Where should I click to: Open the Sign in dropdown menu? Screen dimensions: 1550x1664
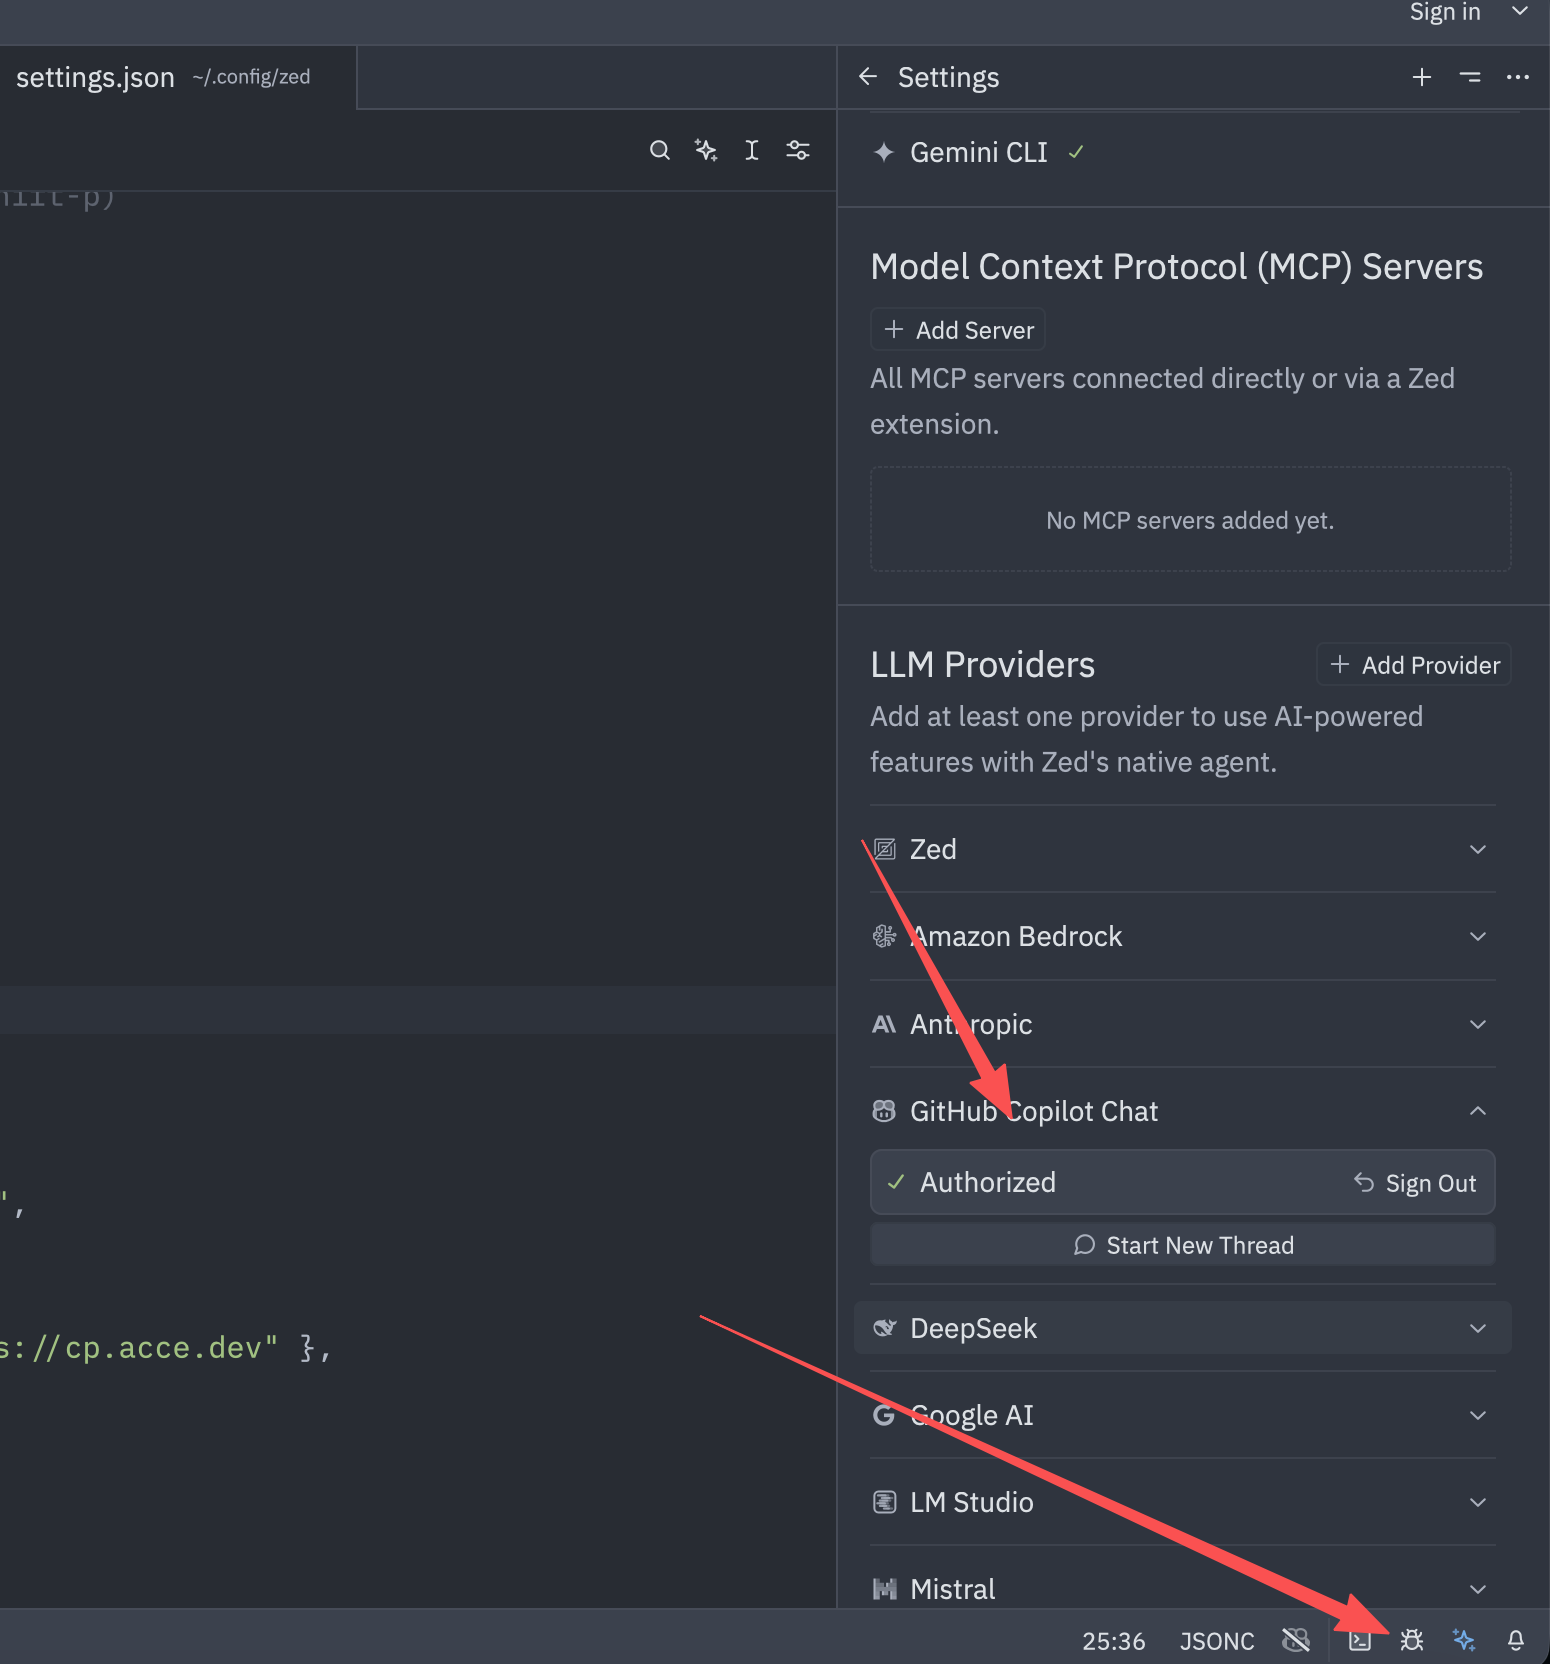pyautogui.click(x=1519, y=12)
